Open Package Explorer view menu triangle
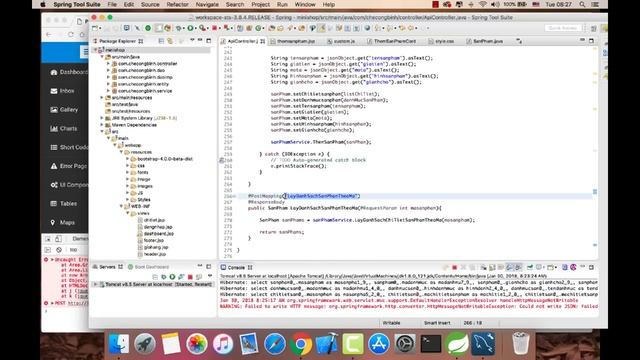Image resolution: width=640 pixels, height=360 pixels. pyautogui.click(x=191, y=41)
